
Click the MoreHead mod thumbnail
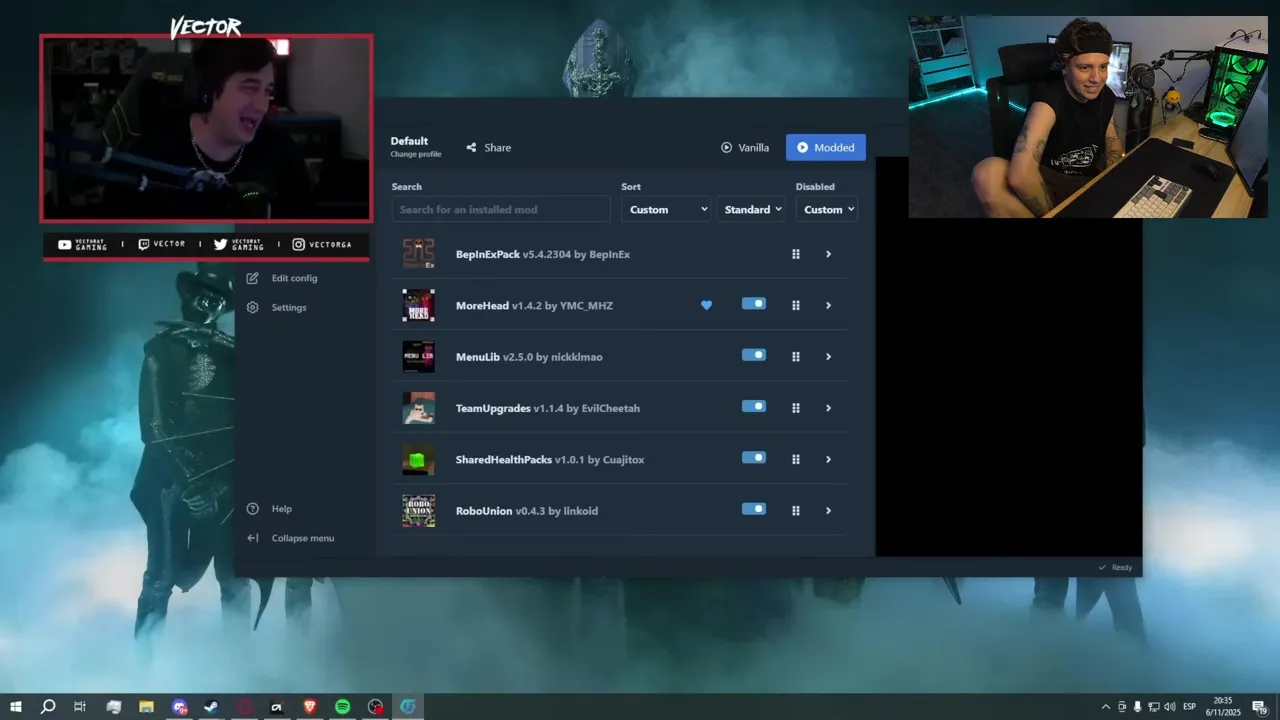418,305
